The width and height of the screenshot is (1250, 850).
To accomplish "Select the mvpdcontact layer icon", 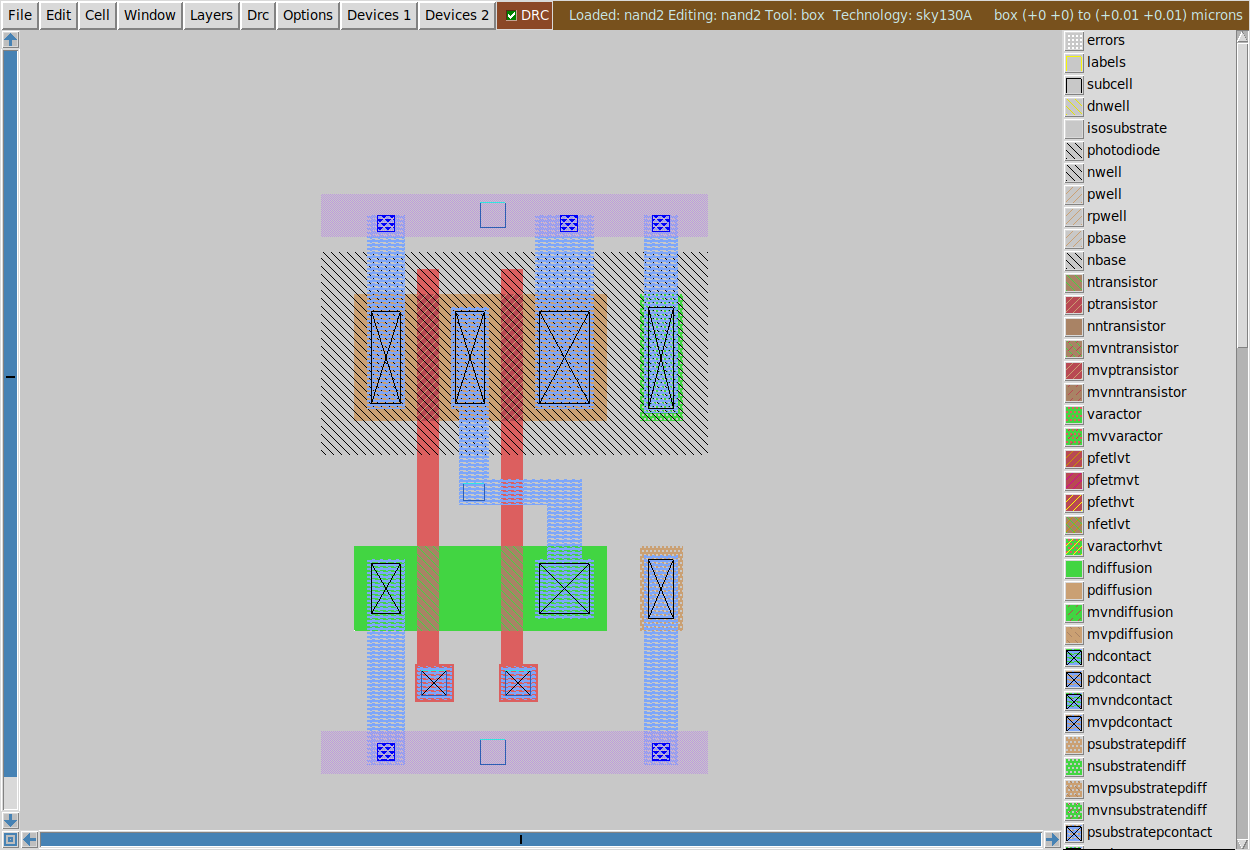I will [1074, 723].
